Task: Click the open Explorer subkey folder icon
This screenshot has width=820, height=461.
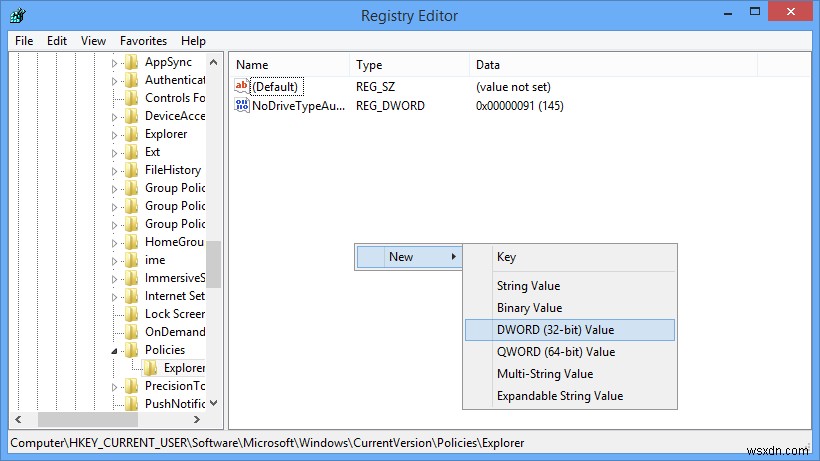Action: (x=150, y=368)
